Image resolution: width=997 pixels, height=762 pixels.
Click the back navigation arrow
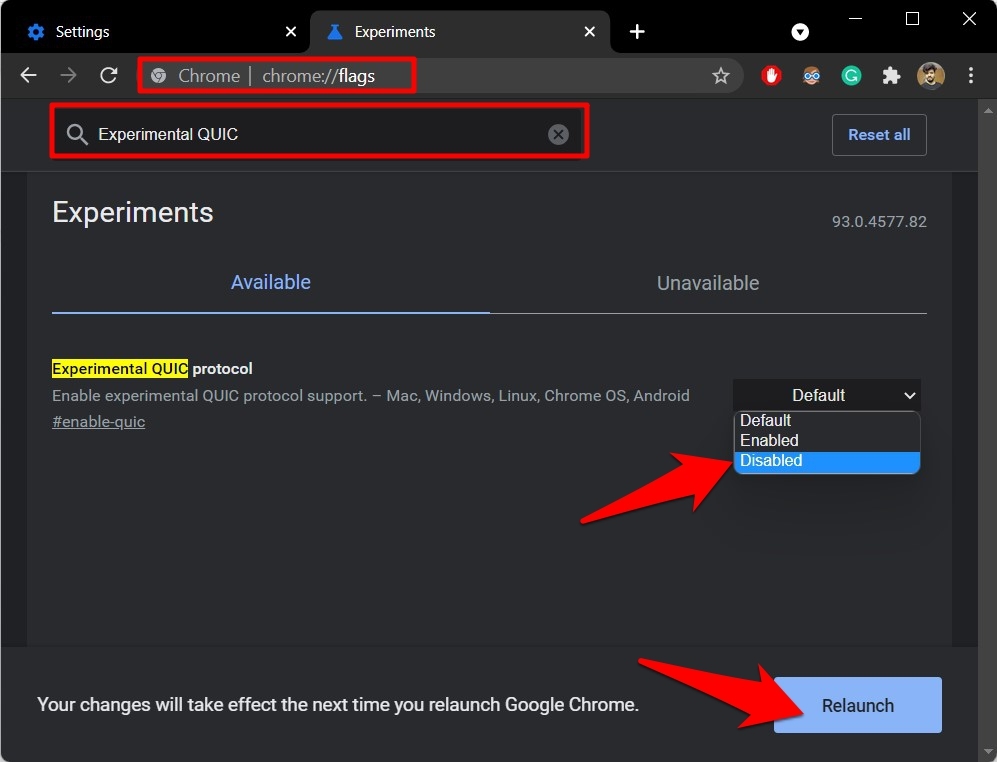click(28, 75)
